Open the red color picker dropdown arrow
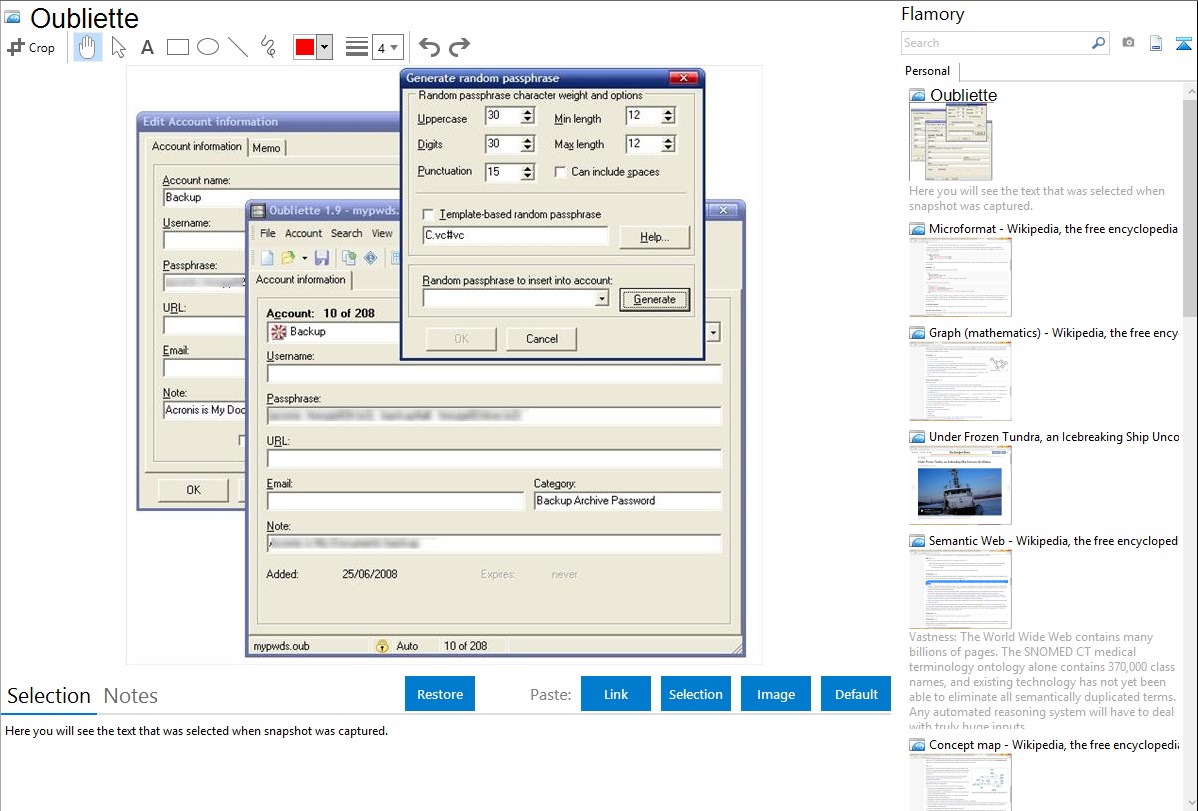 coord(324,47)
